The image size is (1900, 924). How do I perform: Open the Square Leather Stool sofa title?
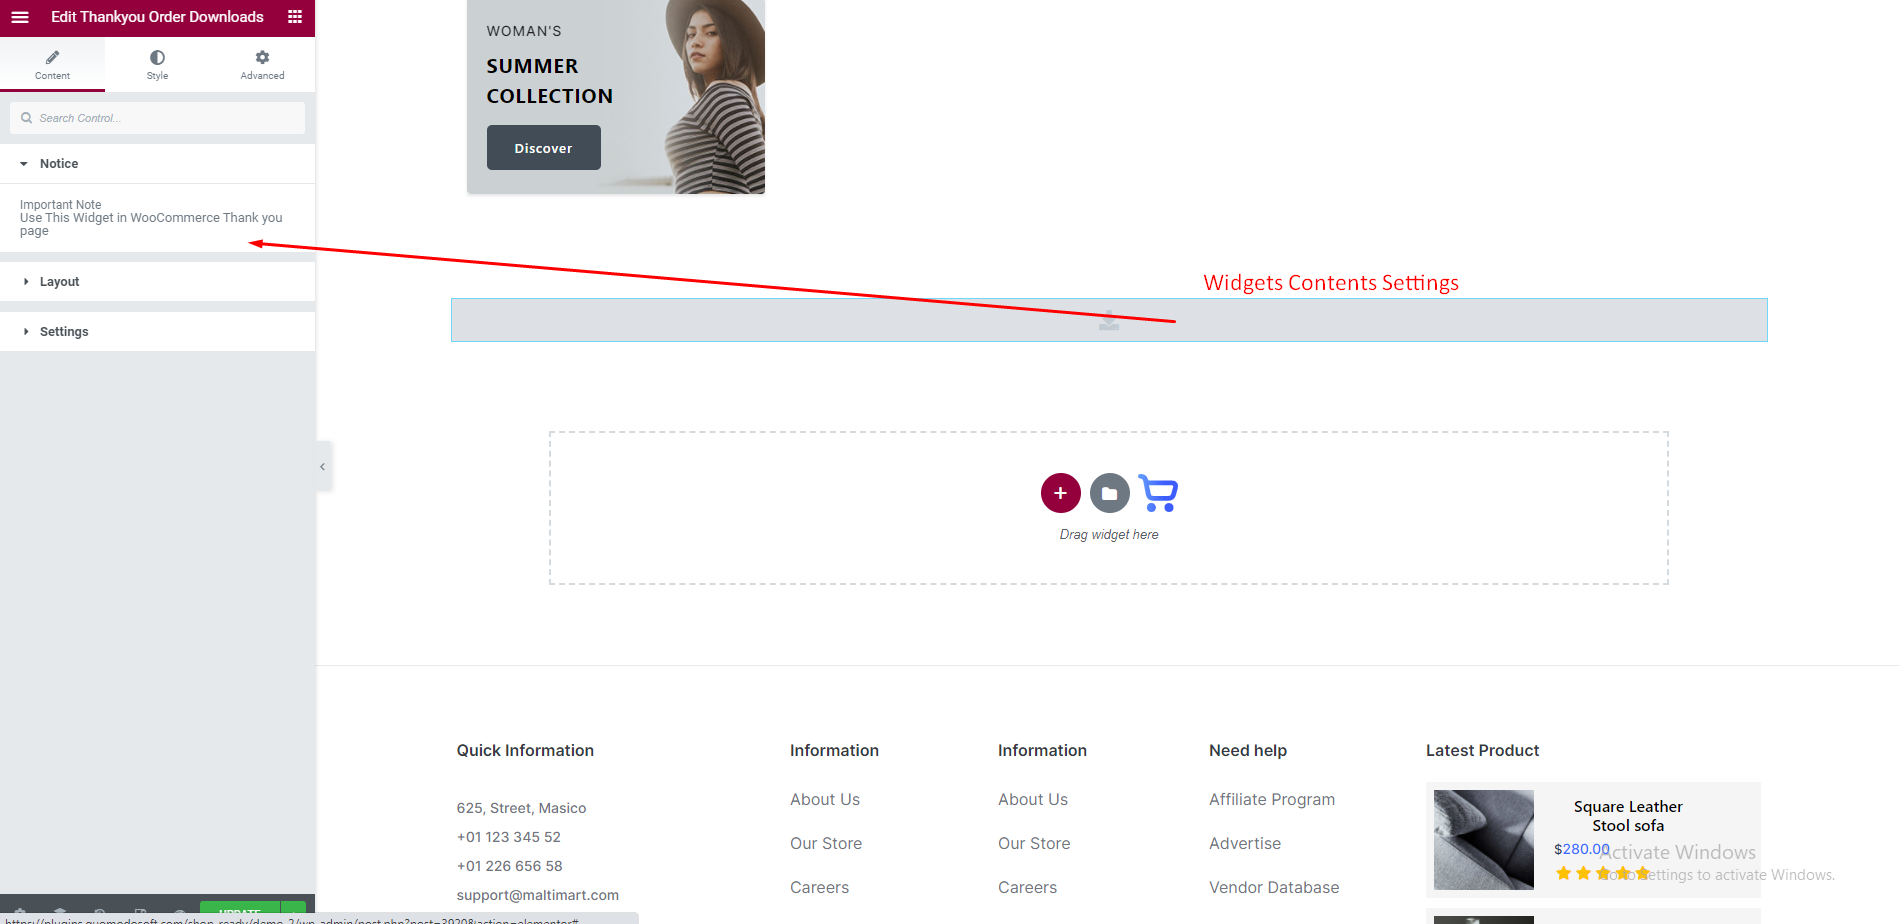point(1627,816)
